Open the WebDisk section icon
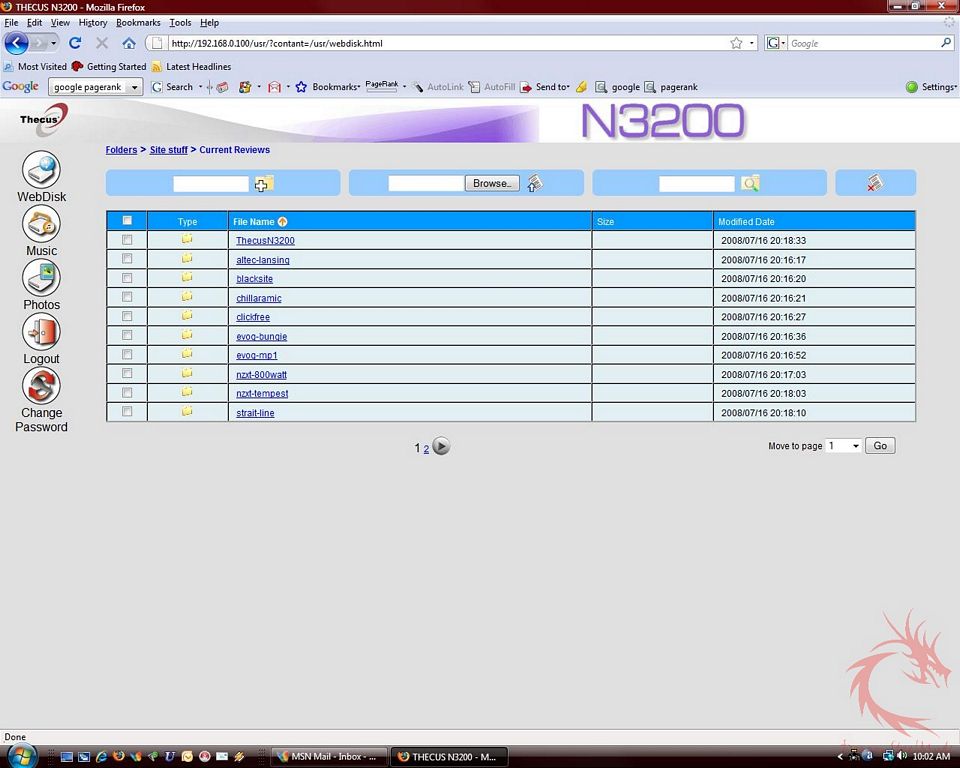Viewport: 960px width, 768px height. click(41, 169)
